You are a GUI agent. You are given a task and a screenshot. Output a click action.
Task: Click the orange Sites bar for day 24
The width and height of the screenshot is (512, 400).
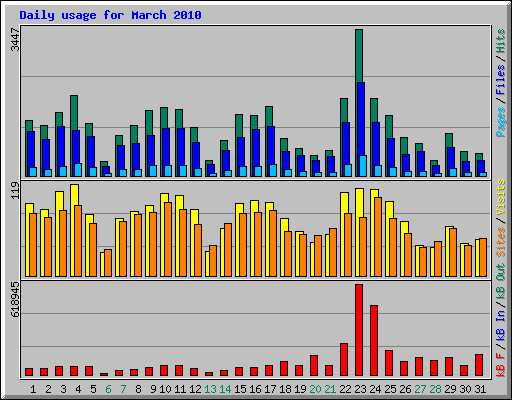click(x=378, y=237)
